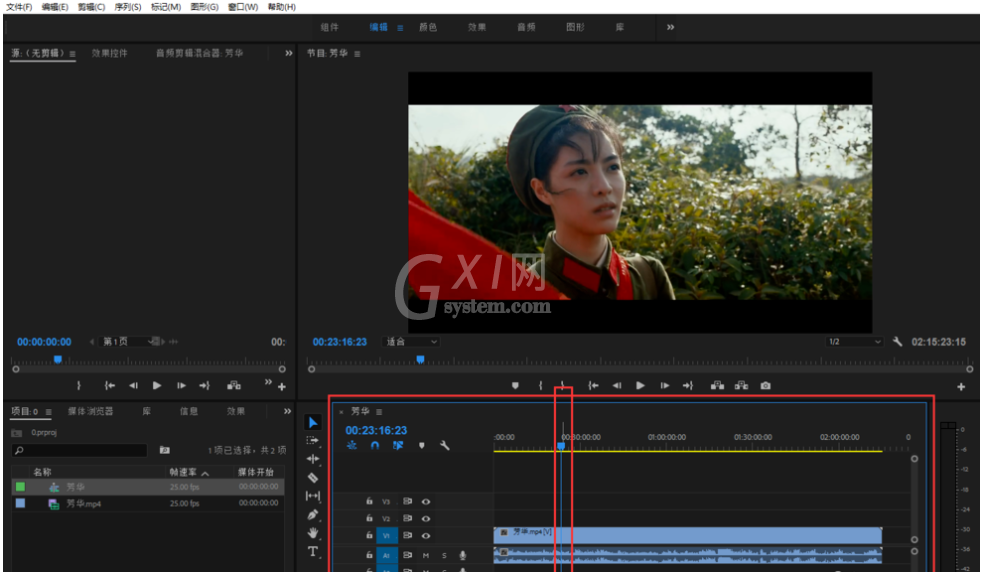Click the project search input field
The width and height of the screenshot is (982, 574).
(x=80, y=450)
